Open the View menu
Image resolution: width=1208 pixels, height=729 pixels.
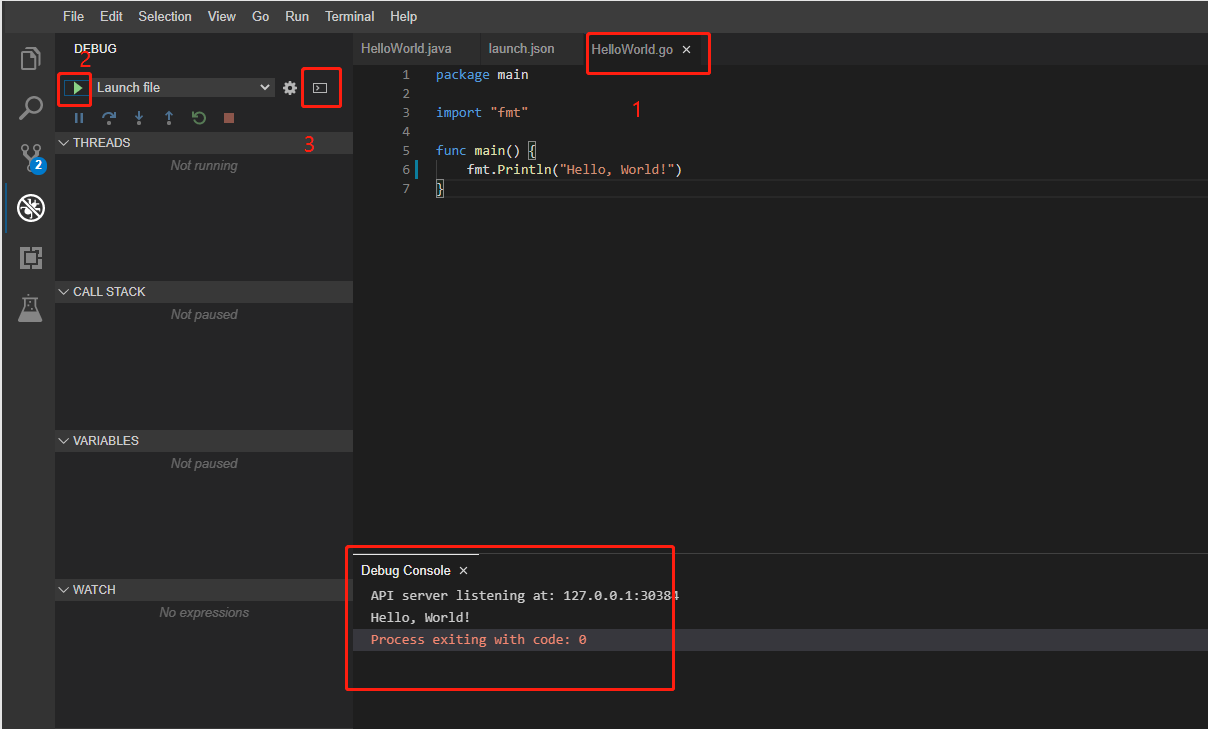click(222, 16)
